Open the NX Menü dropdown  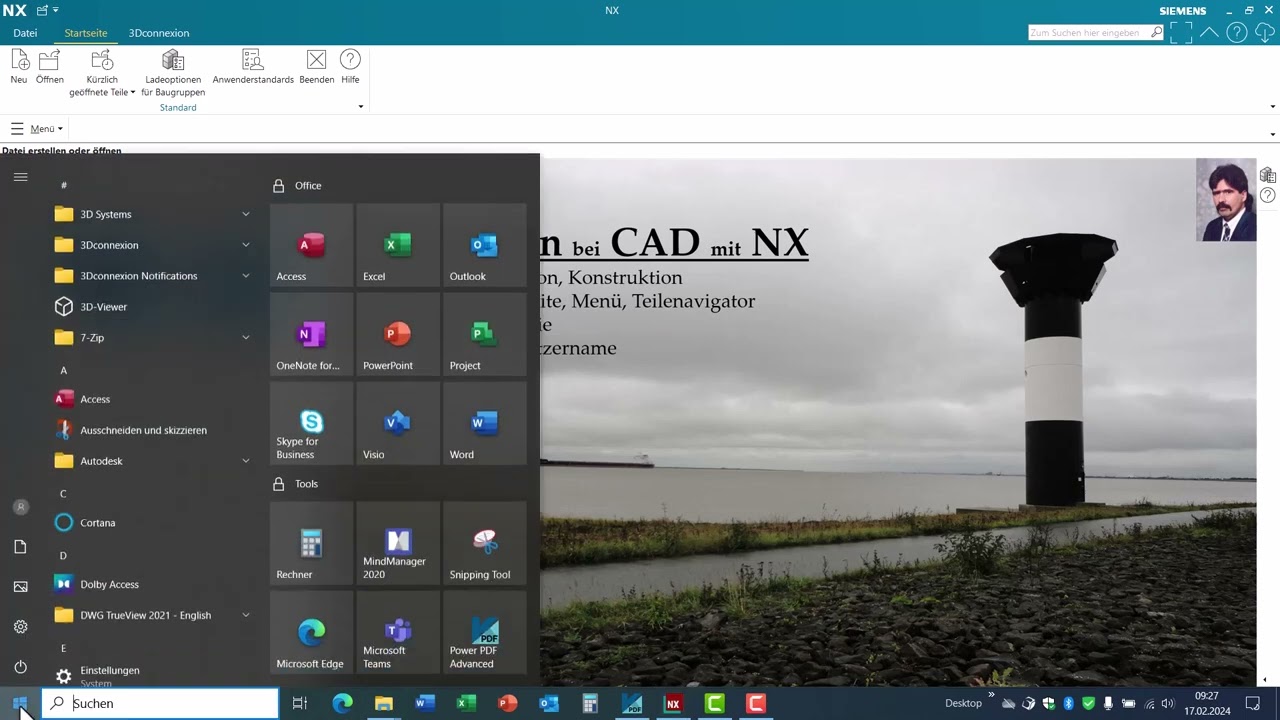(37, 128)
